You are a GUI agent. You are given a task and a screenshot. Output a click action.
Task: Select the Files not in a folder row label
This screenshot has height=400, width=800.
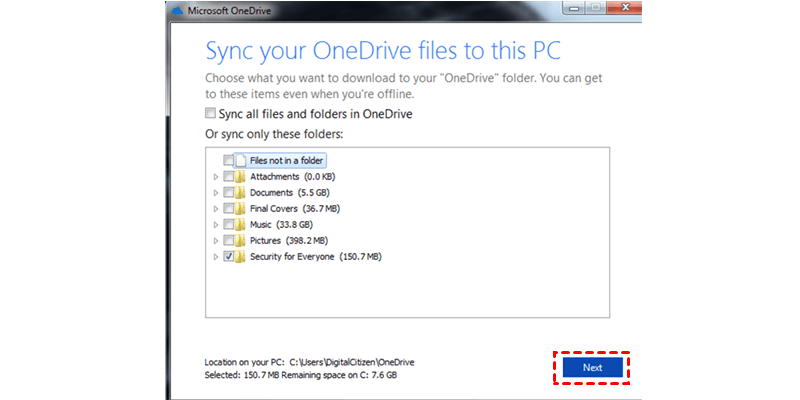pyautogui.click(x=286, y=161)
